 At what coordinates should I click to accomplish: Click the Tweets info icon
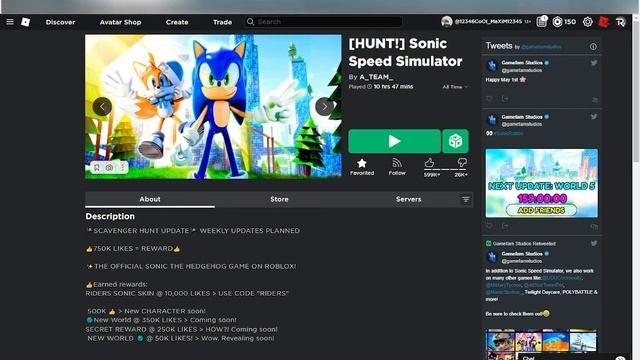coord(593,47)
